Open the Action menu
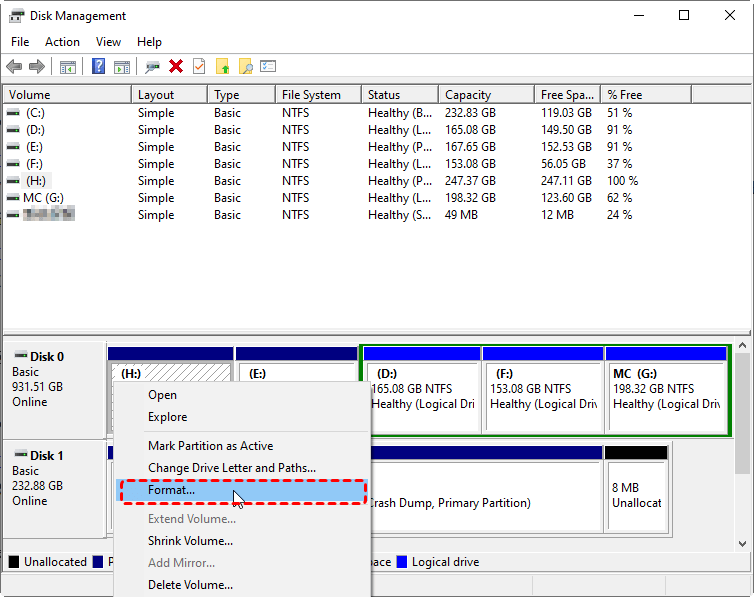 62,42
